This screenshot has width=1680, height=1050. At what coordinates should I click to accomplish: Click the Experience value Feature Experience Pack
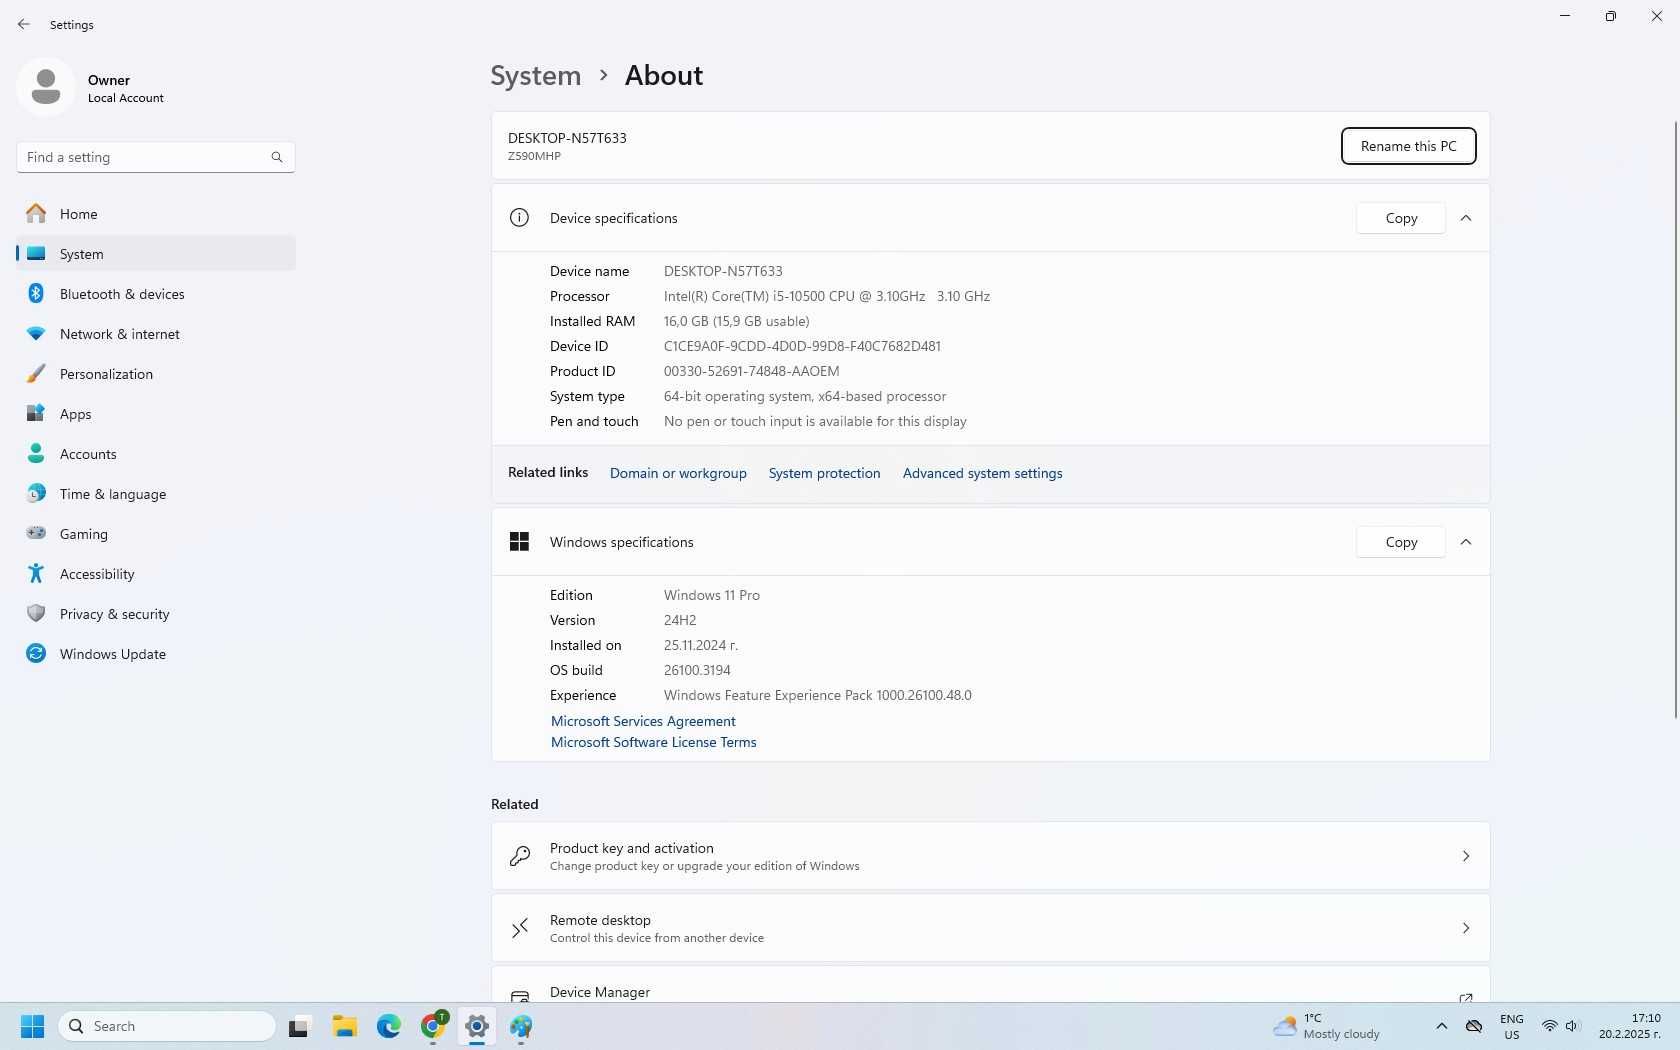[x=818, y=695]
